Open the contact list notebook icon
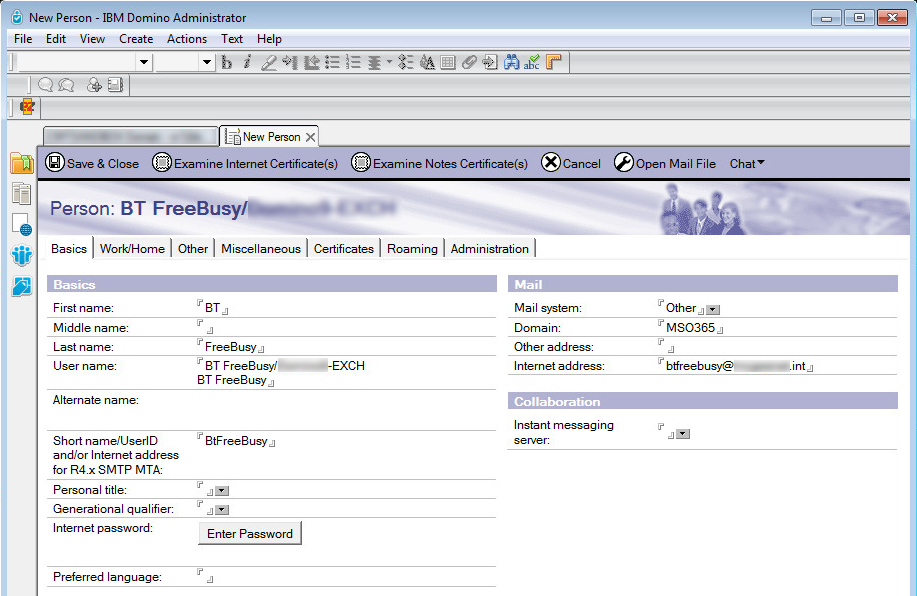 pyautogui.click(x=115, y=85)
